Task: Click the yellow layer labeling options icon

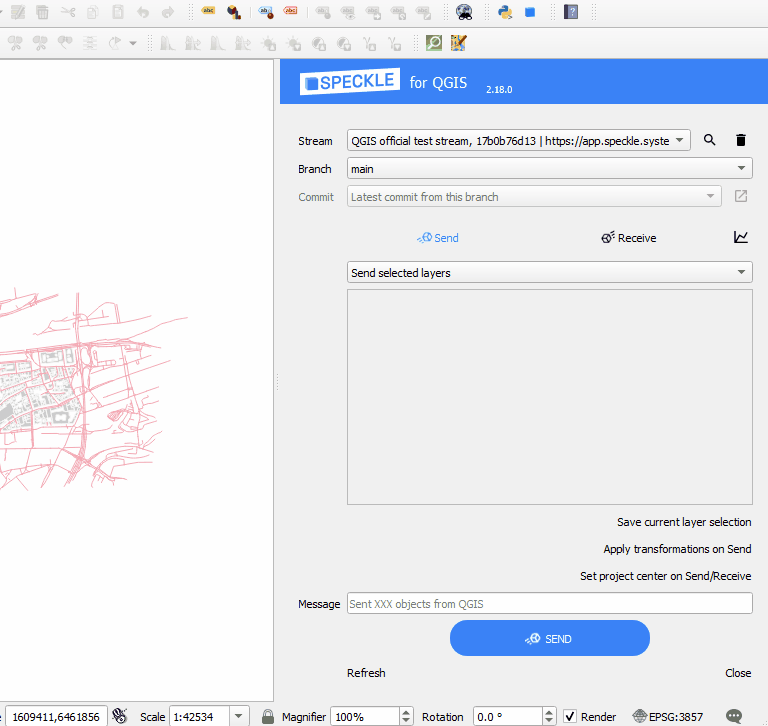Action: [208, 12]
